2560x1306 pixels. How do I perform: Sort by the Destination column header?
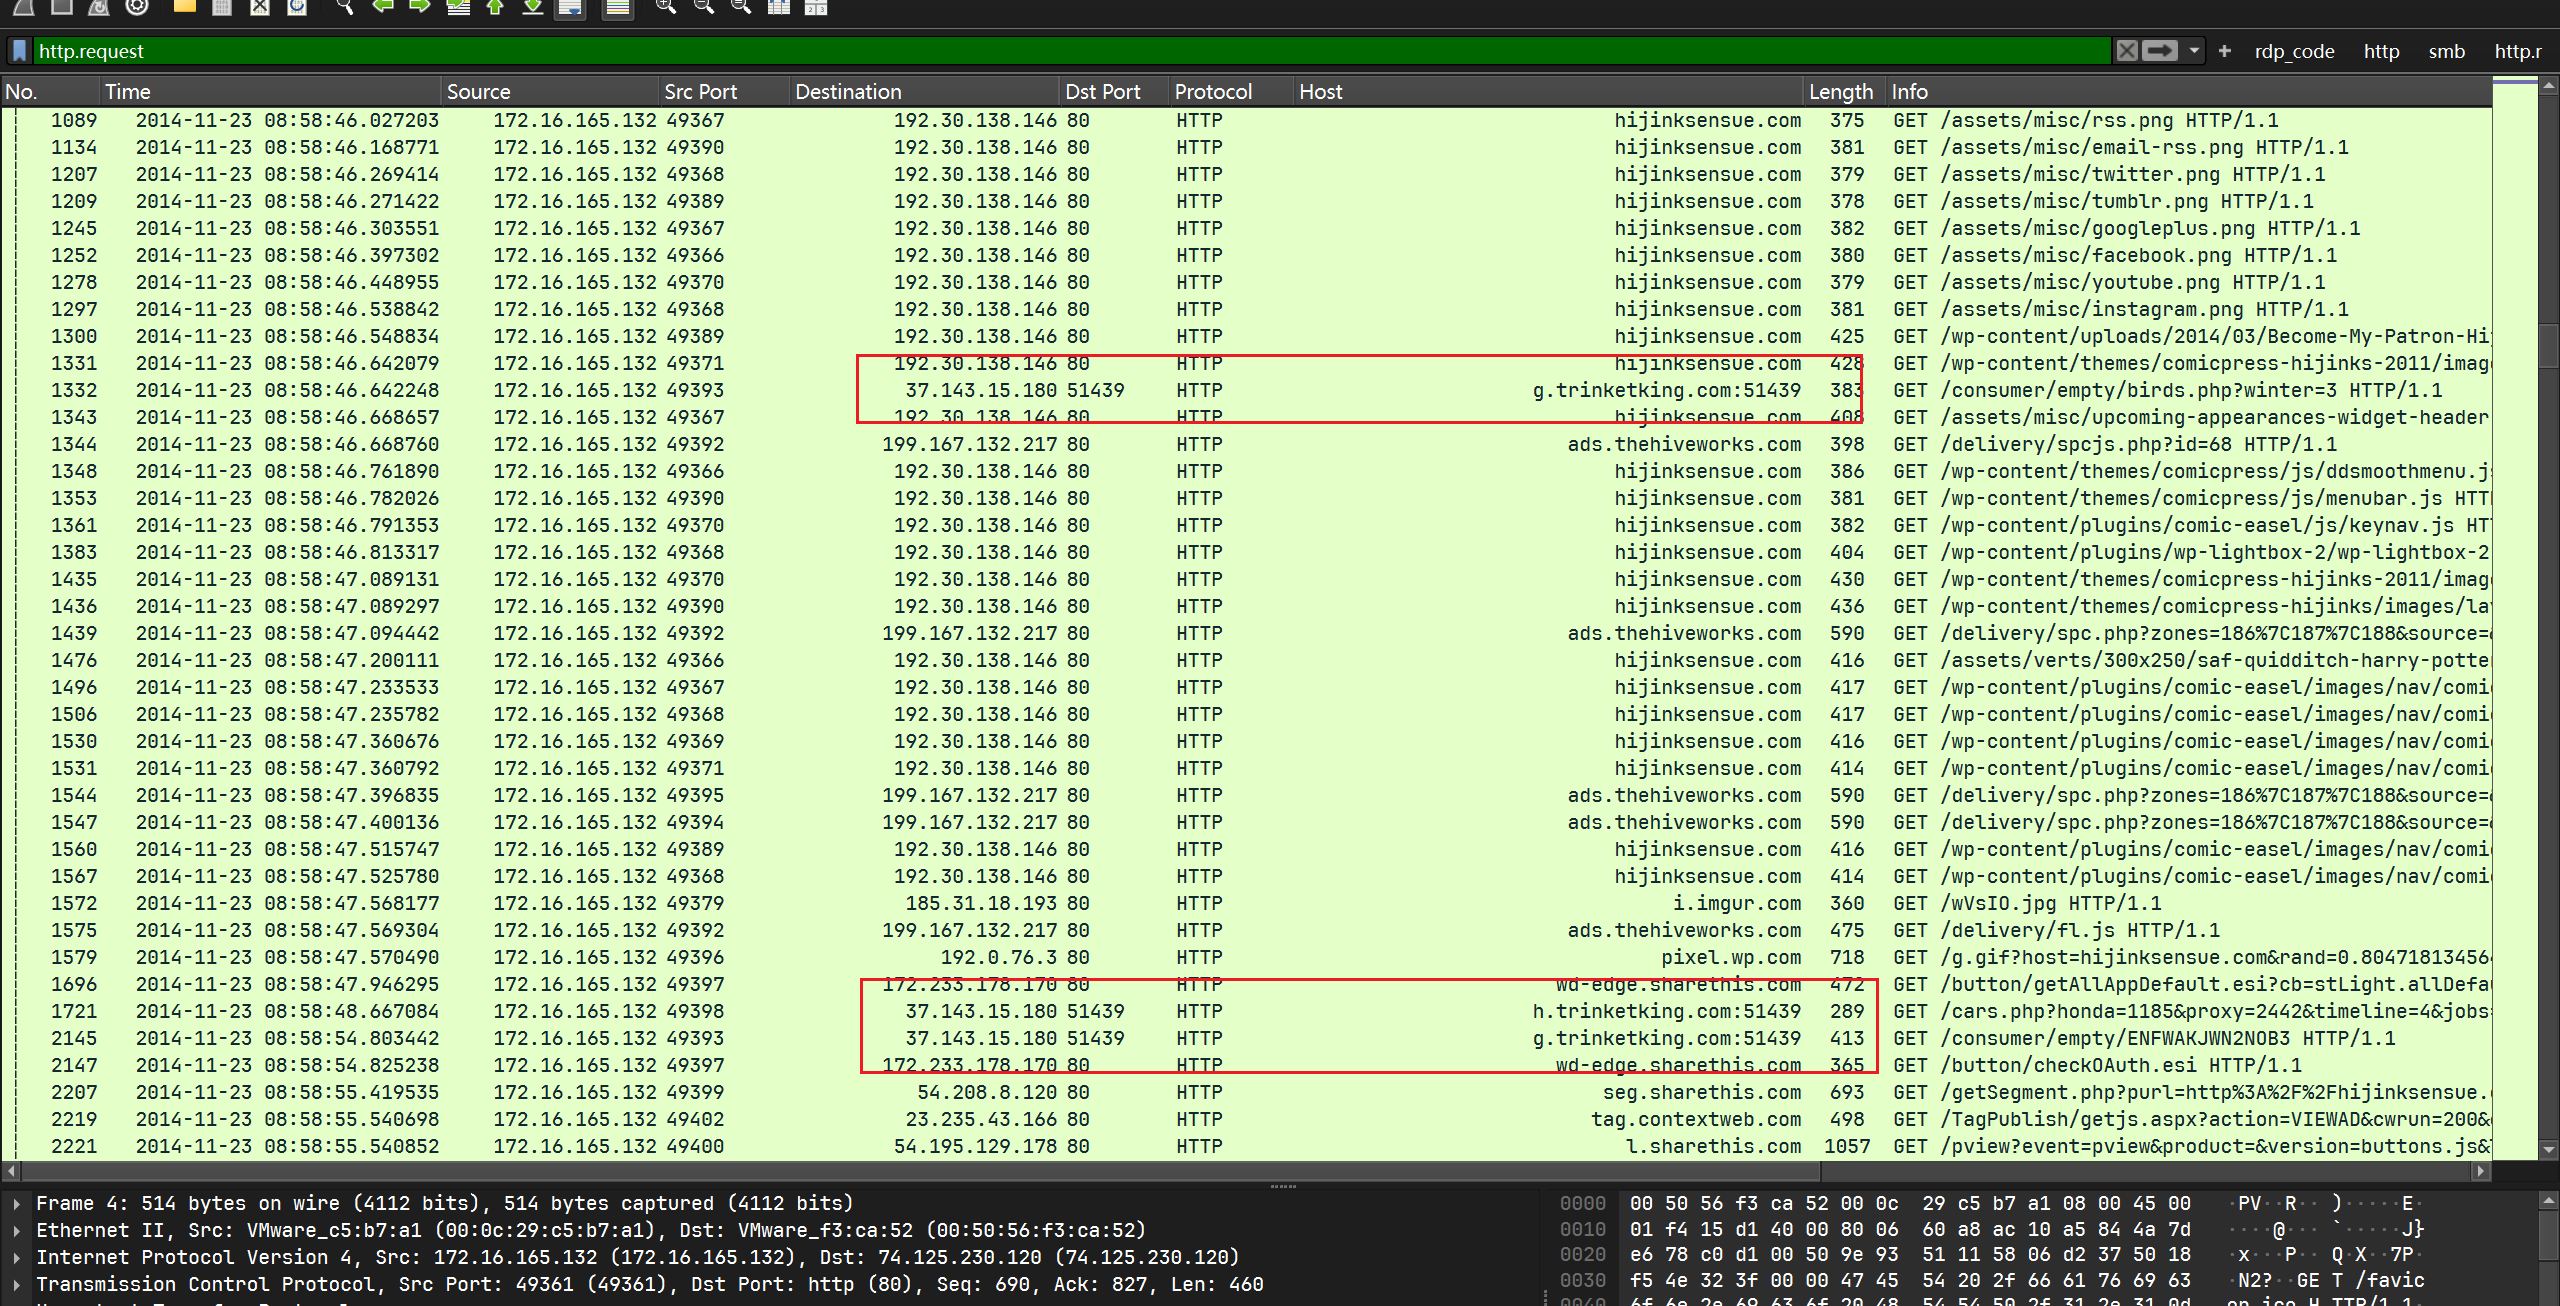924,91
